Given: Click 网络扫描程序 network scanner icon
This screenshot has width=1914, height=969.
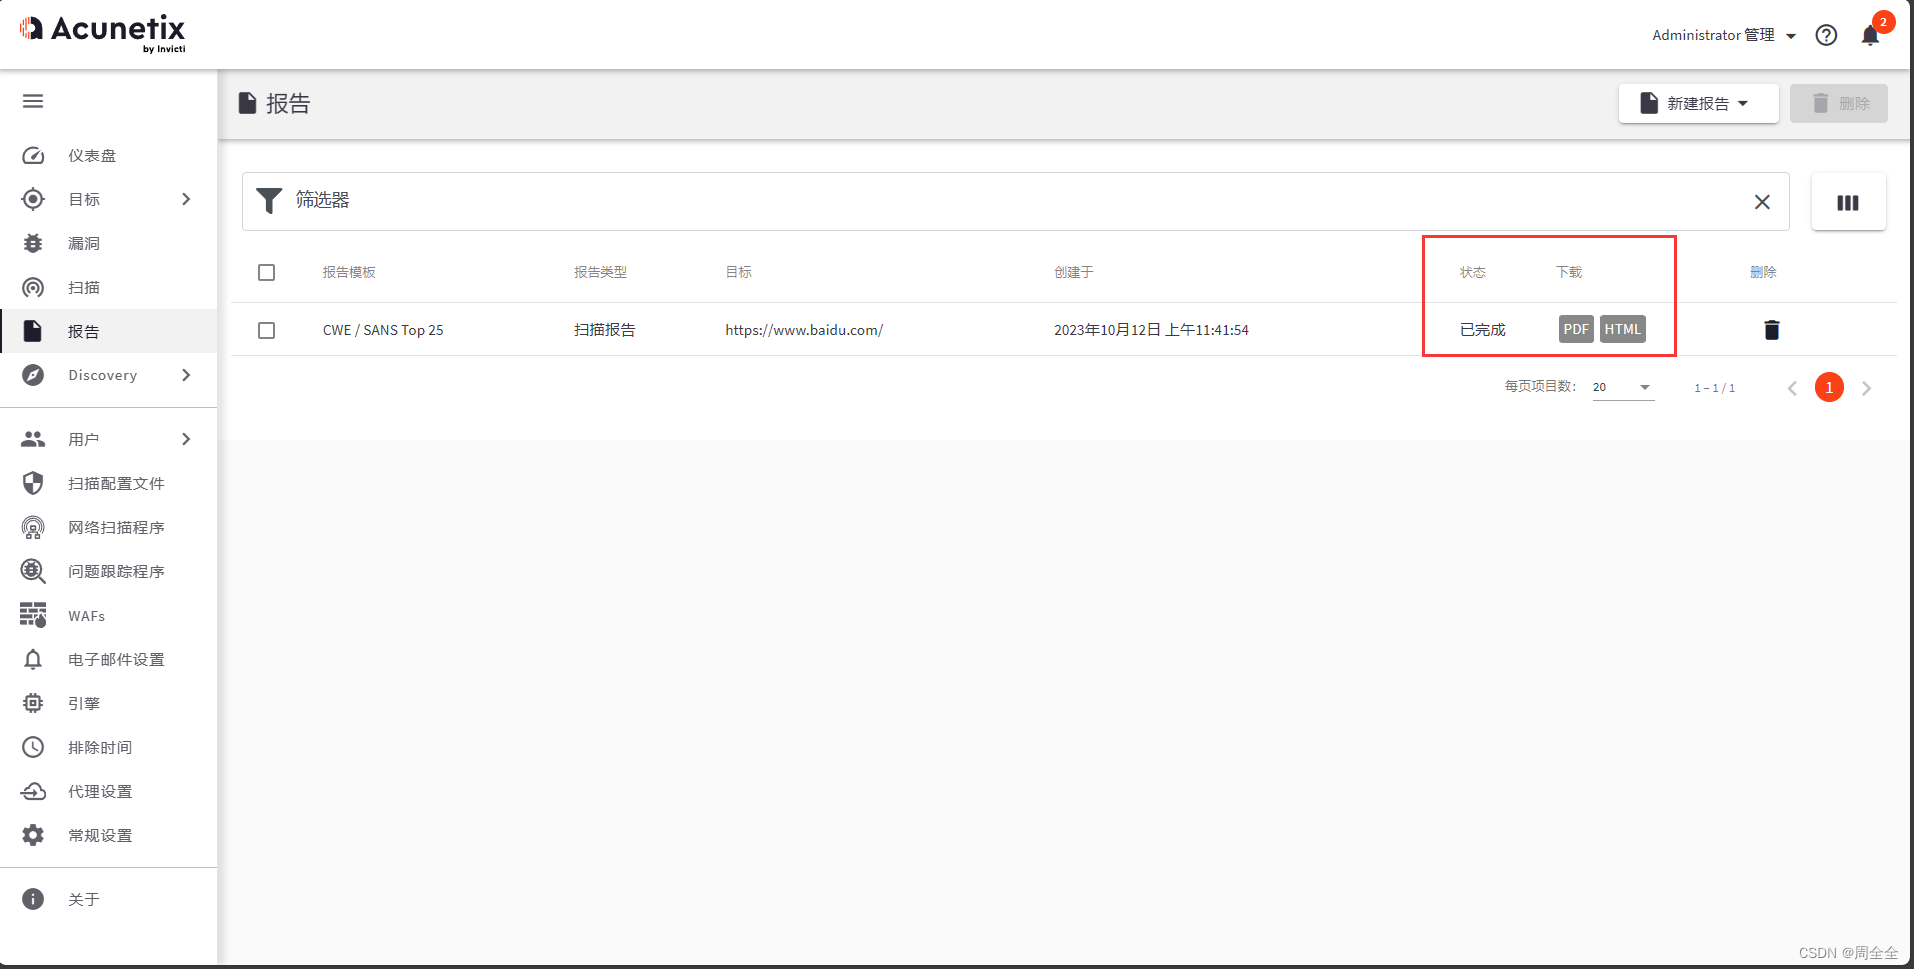Looking at the screenshot, I should point(33,527).
